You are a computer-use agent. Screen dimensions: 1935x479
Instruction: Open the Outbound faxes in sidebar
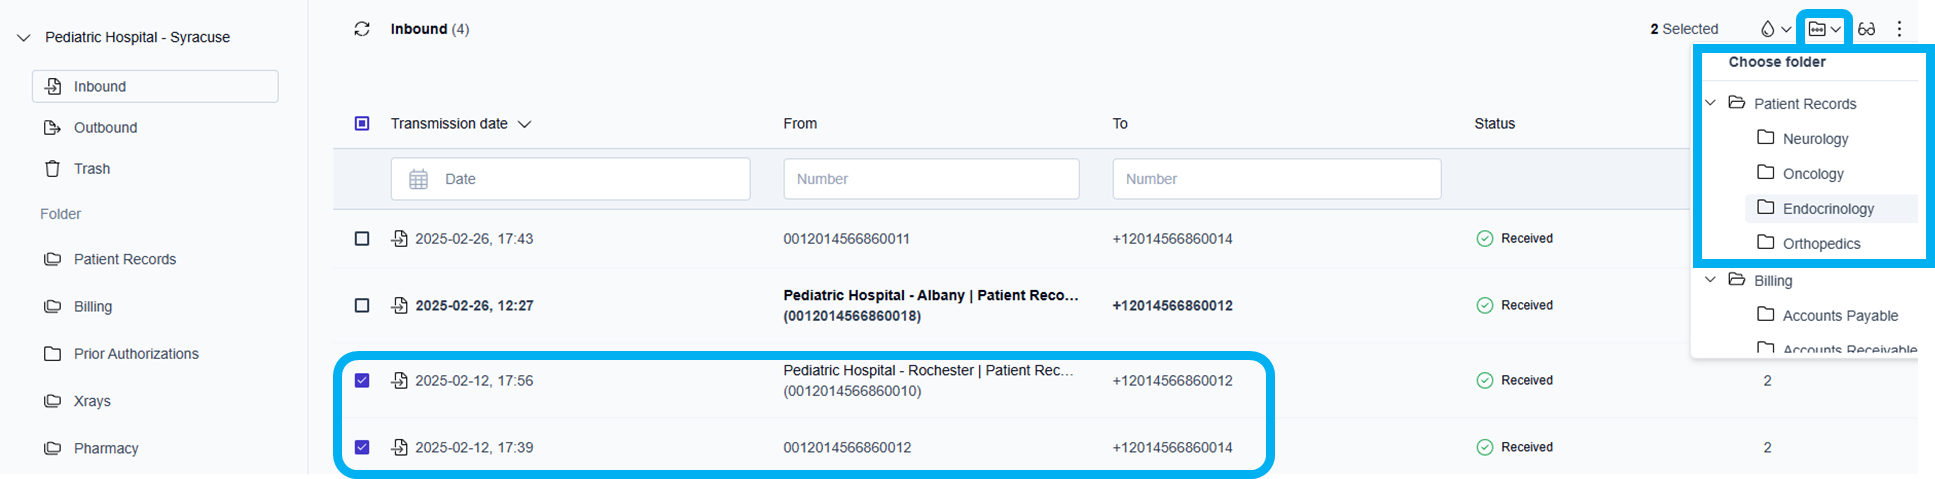(105, 128)
